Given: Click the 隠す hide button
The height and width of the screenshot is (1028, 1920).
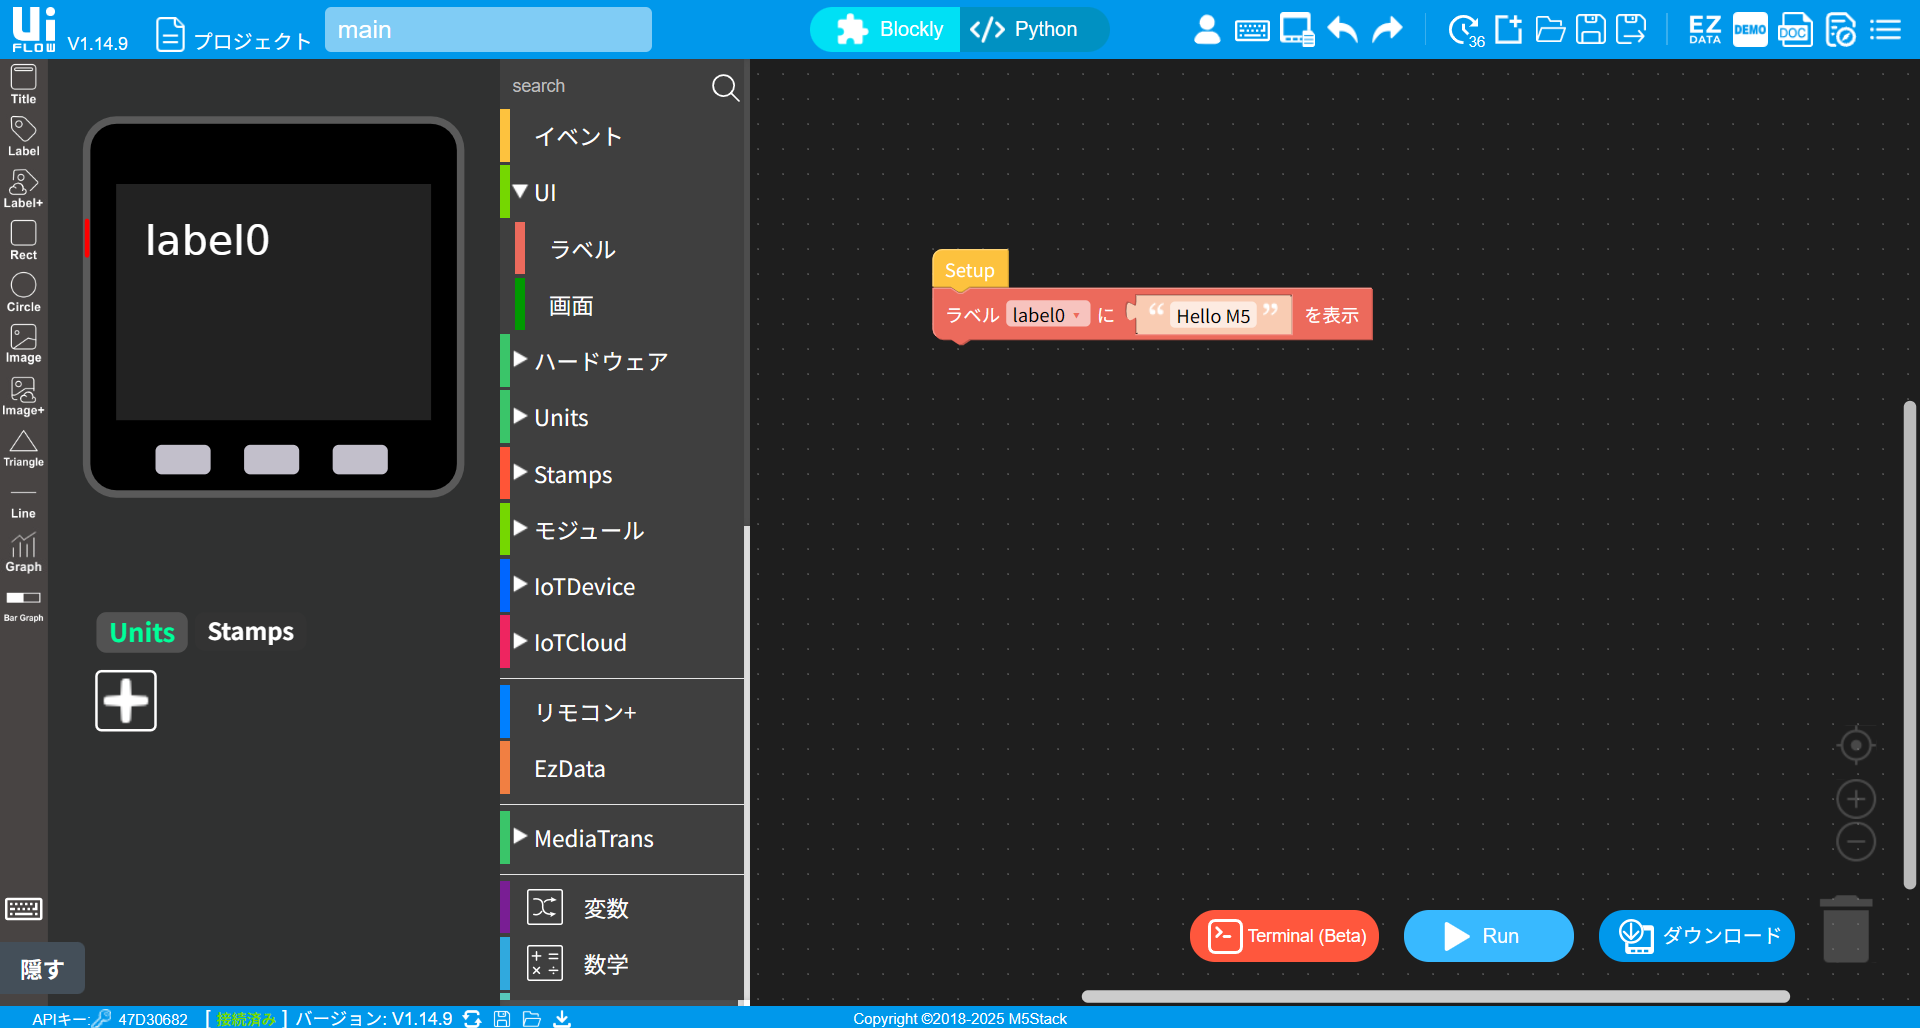Looking at the screenshot, I should (42, 969).
